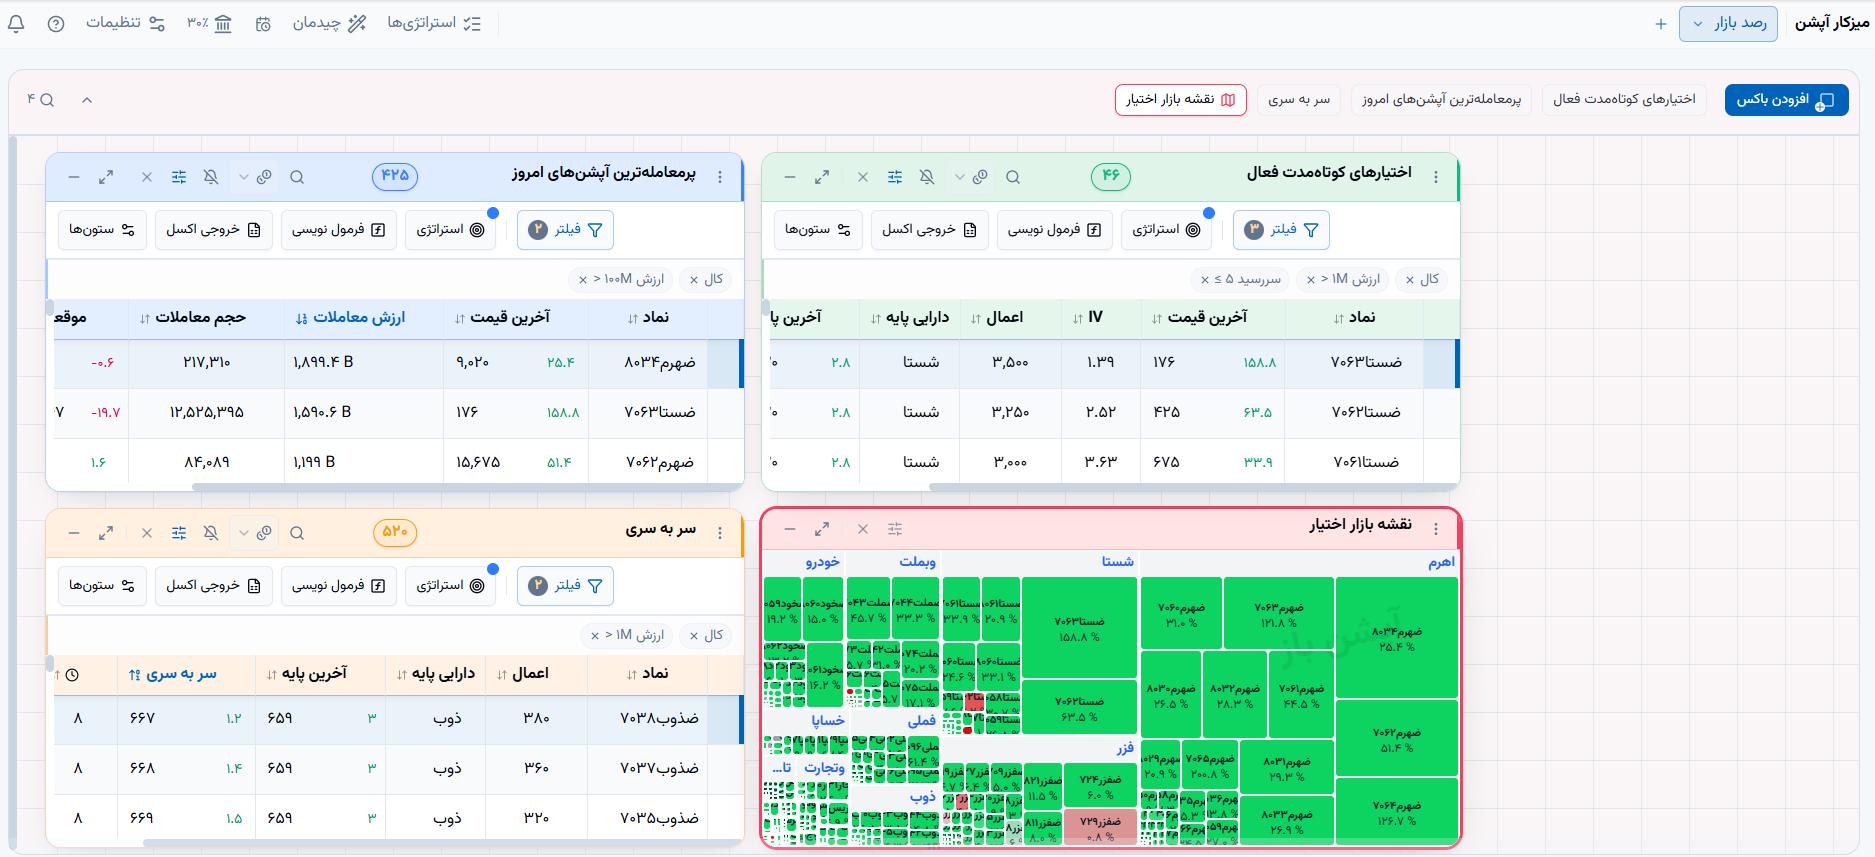Sort by IV column header
Screen dimensions: 1875x857
coord(1087,318)
